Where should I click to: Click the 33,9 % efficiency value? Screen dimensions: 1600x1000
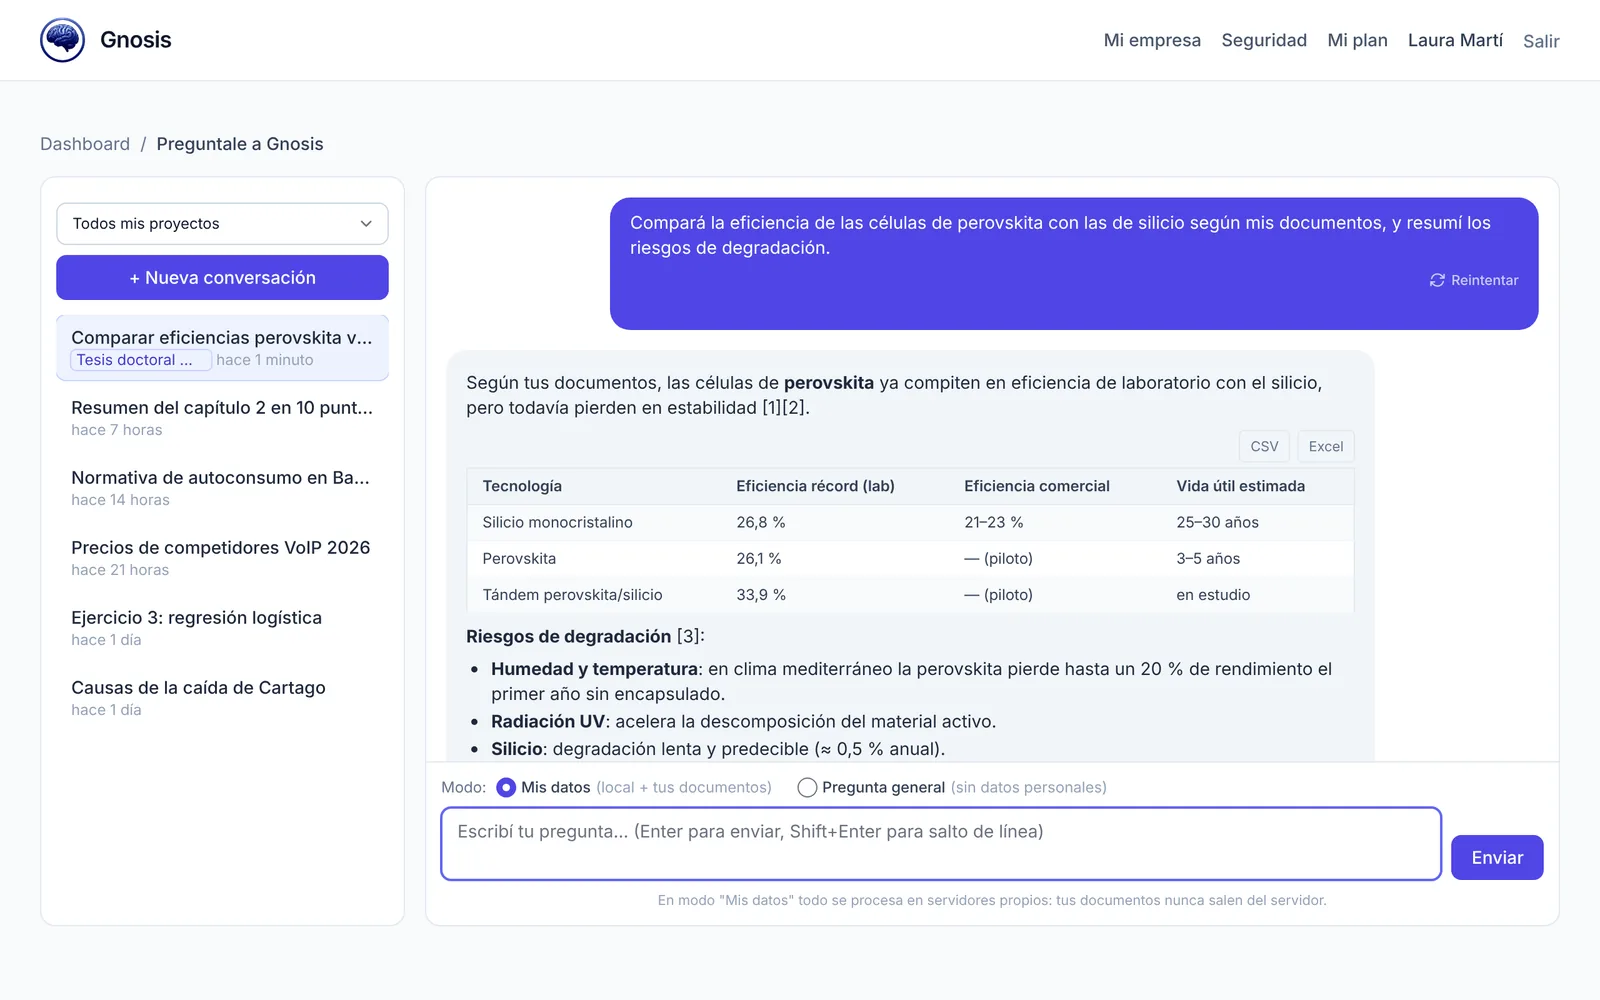tap(761, 595)
